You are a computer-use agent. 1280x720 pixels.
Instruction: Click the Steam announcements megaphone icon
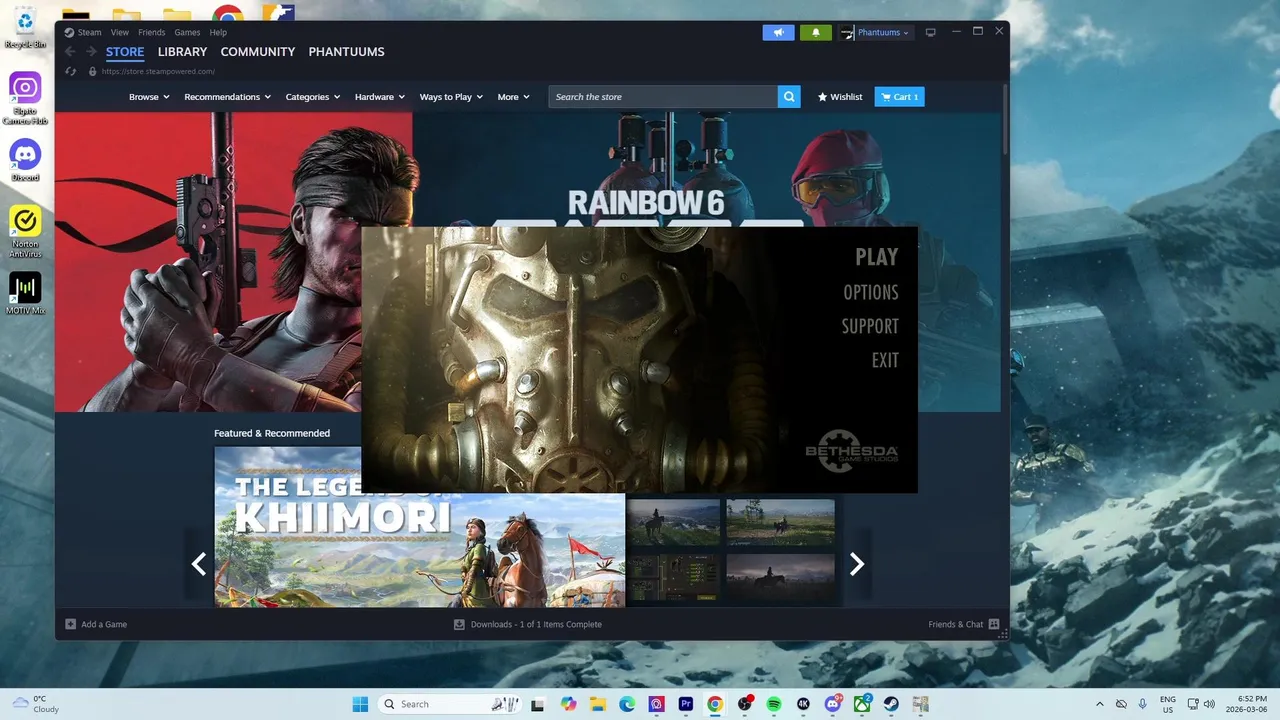click(778, 32)
